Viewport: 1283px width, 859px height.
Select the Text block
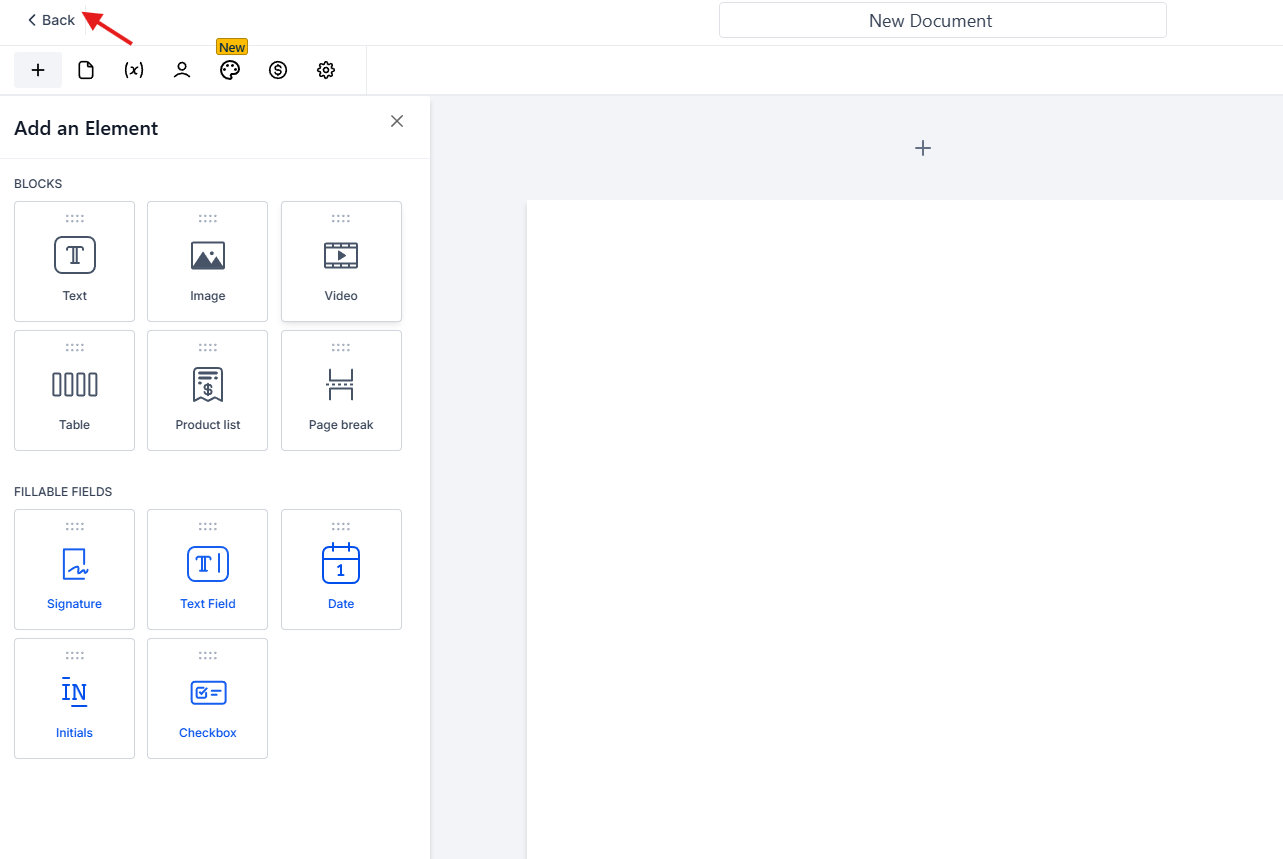pos(75,261)
